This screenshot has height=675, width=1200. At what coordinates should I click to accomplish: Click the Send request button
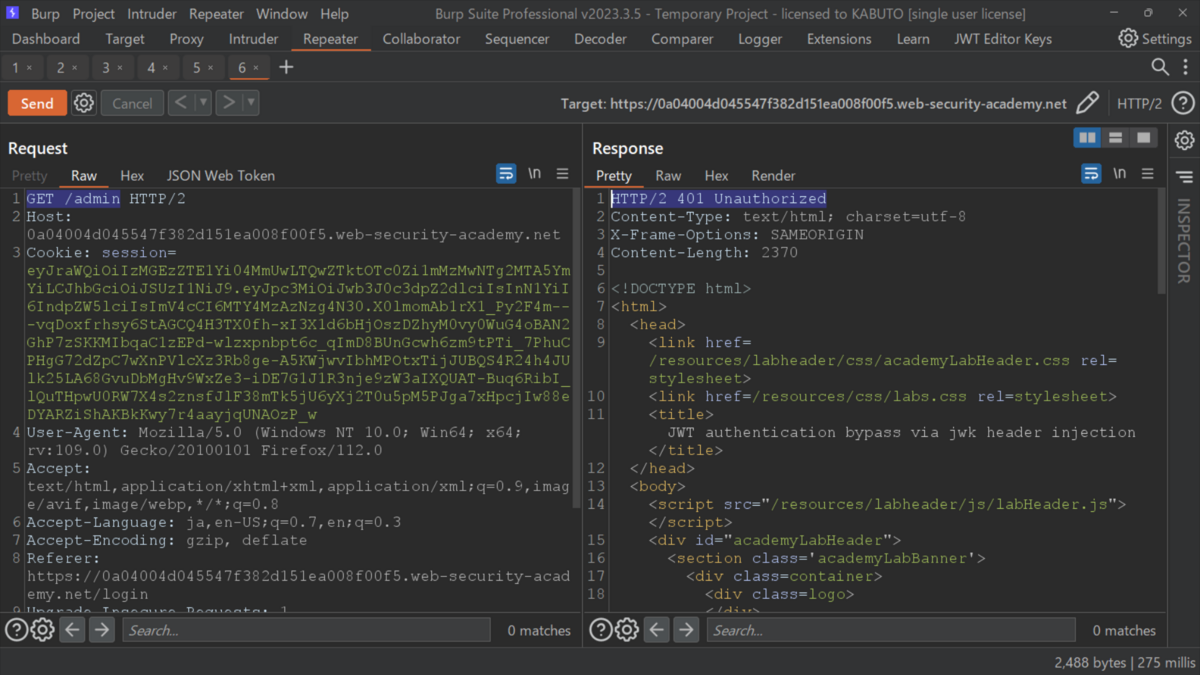click(37, 103)
